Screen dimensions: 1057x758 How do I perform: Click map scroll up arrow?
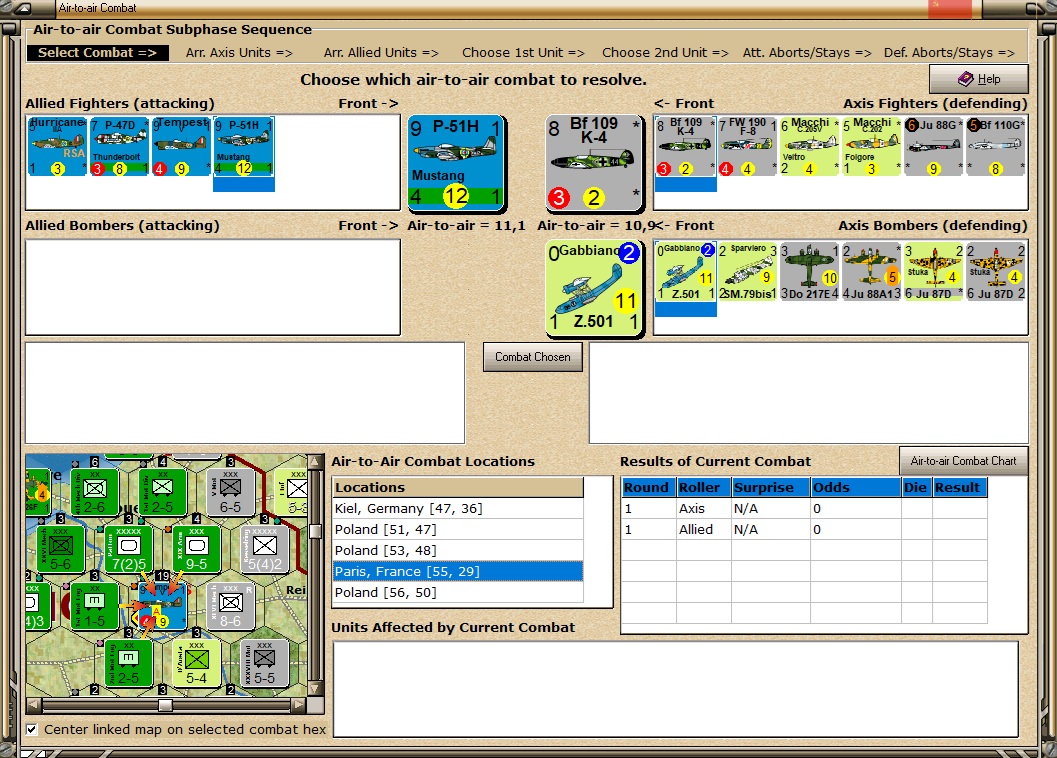[315, 462]
